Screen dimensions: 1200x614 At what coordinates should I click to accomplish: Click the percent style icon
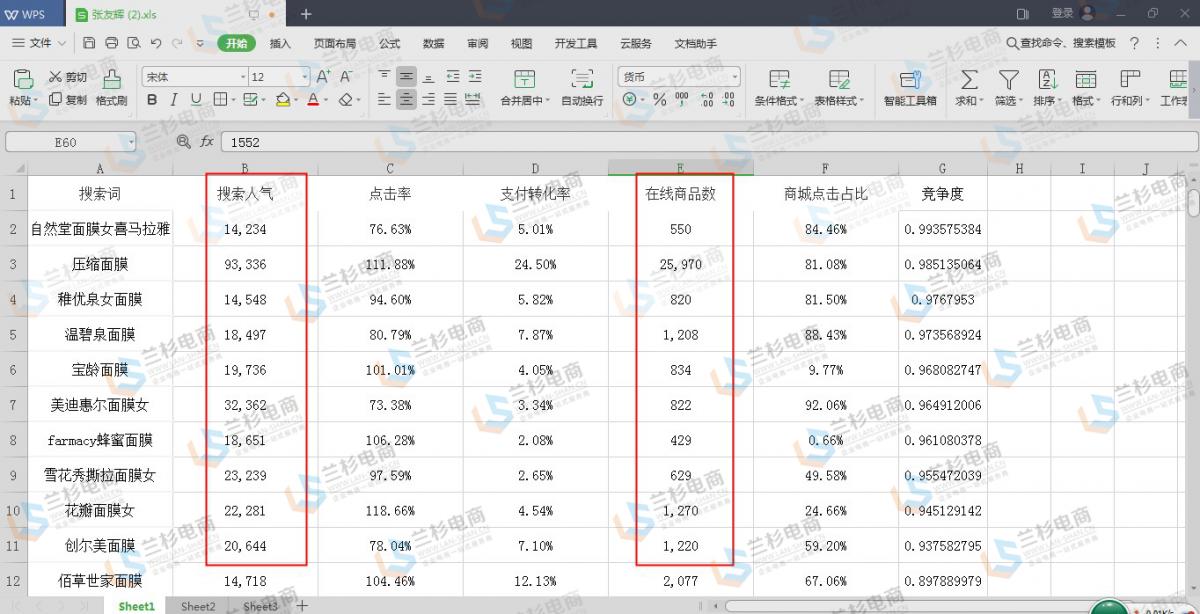(659, 100)
